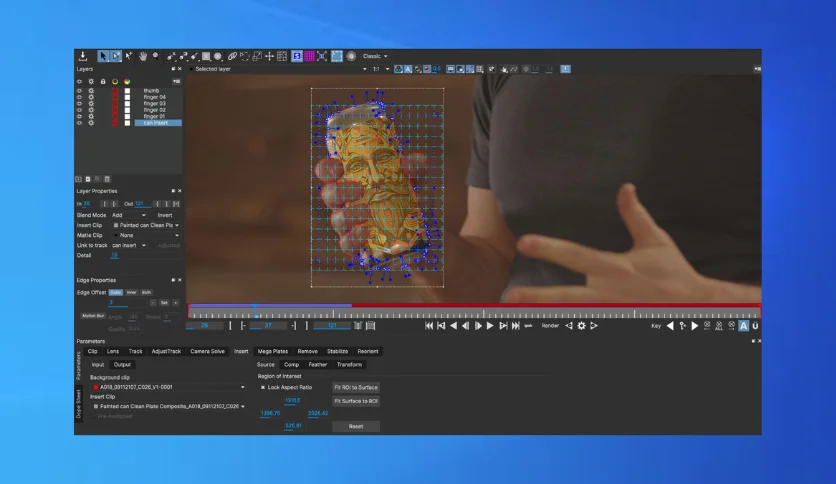
Task: Click the save project download icon
Action: pos(83,56)
